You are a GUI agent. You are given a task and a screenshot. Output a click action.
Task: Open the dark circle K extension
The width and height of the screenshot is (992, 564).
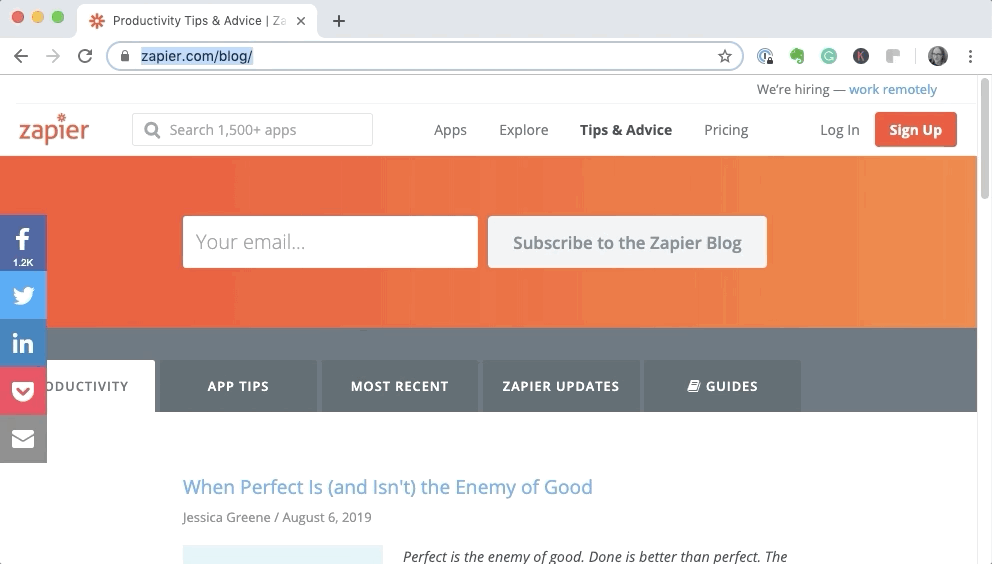[860, 56]
